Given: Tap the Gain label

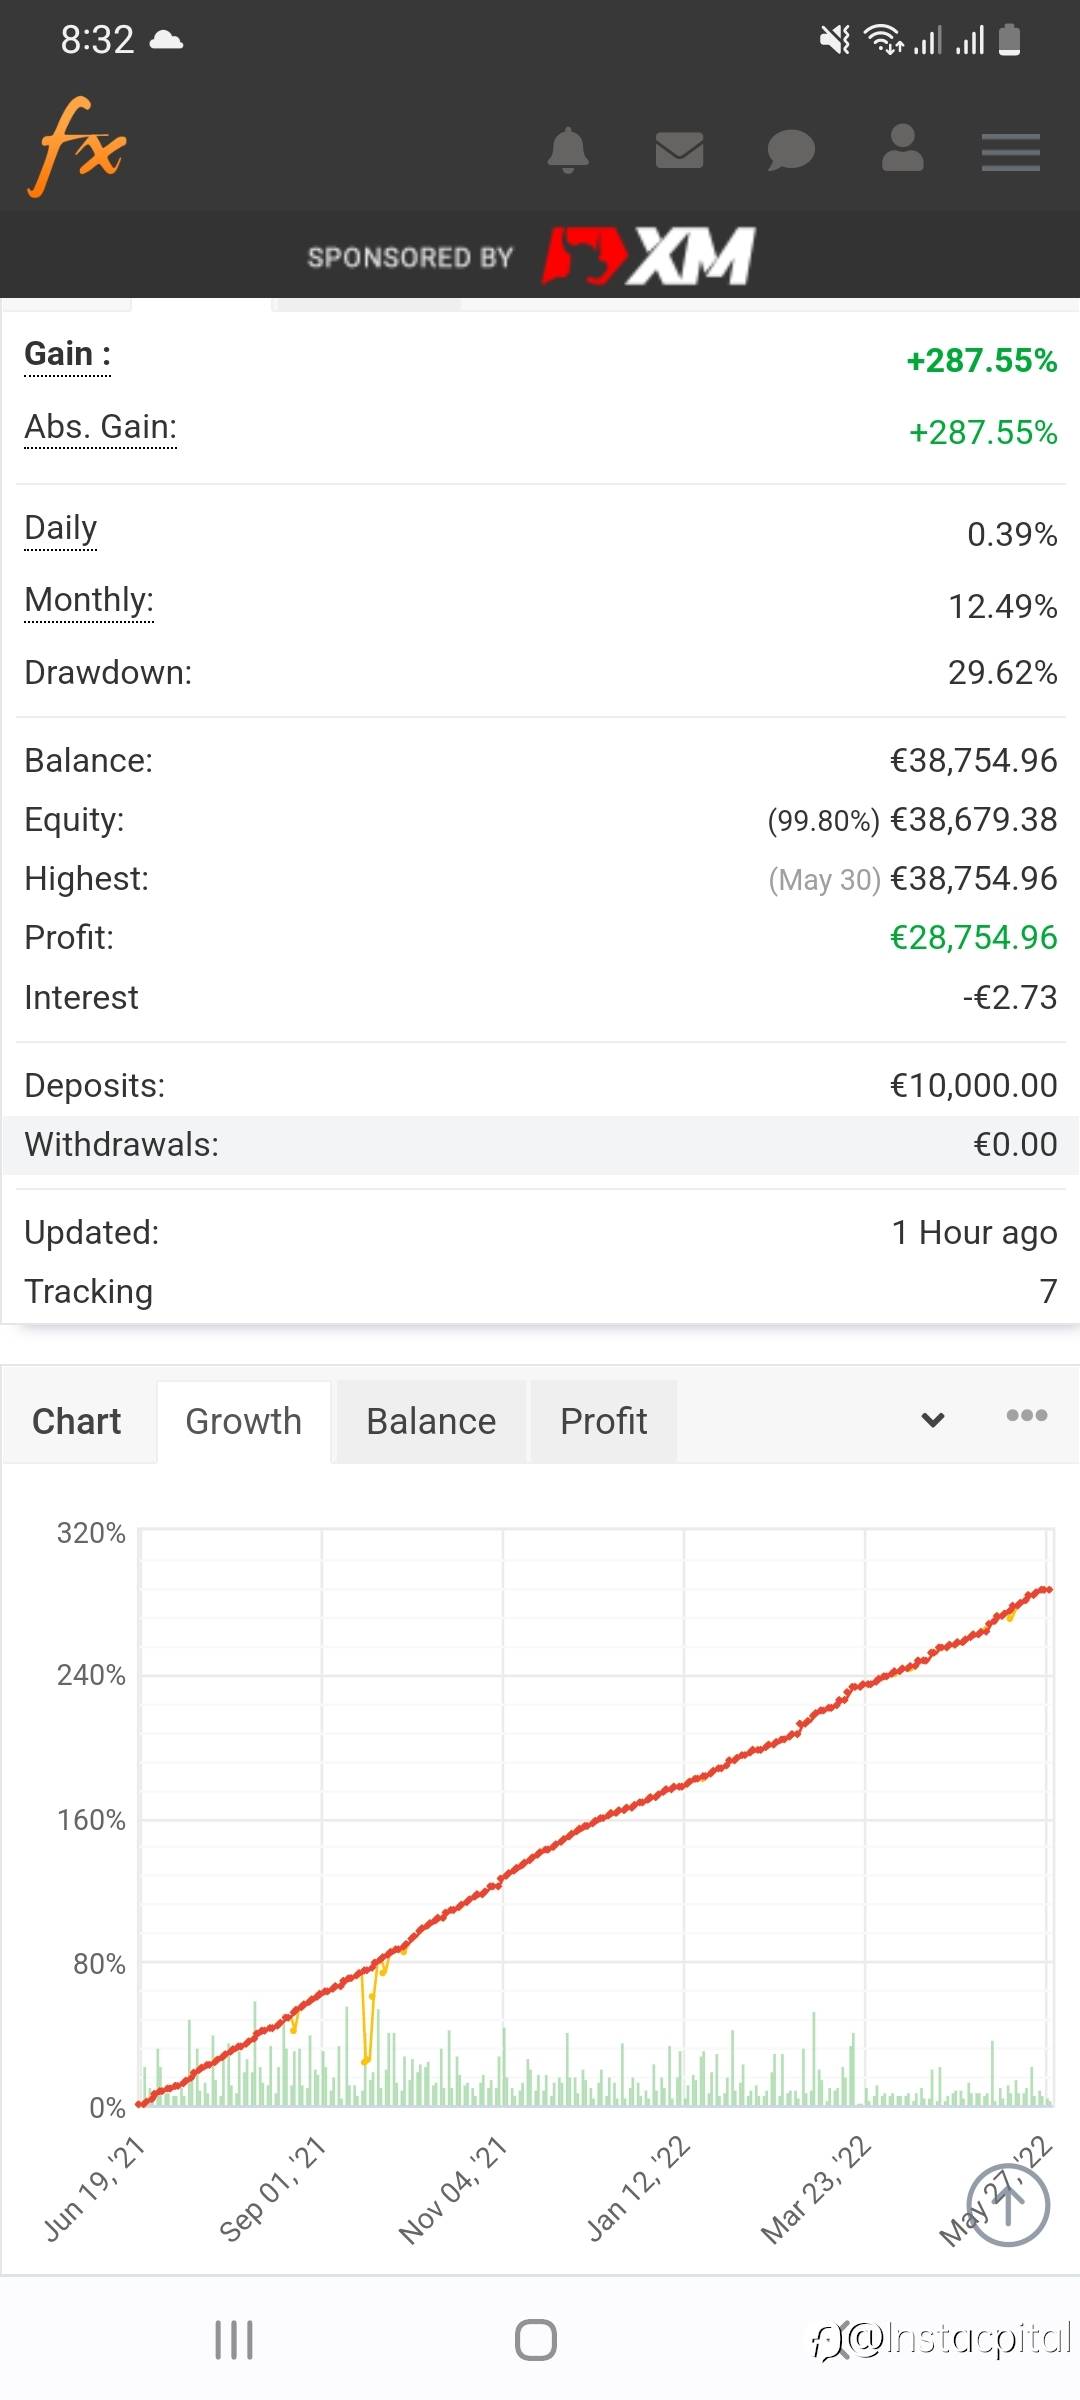Looking at the screenshot, I should (x=67, y=354).
